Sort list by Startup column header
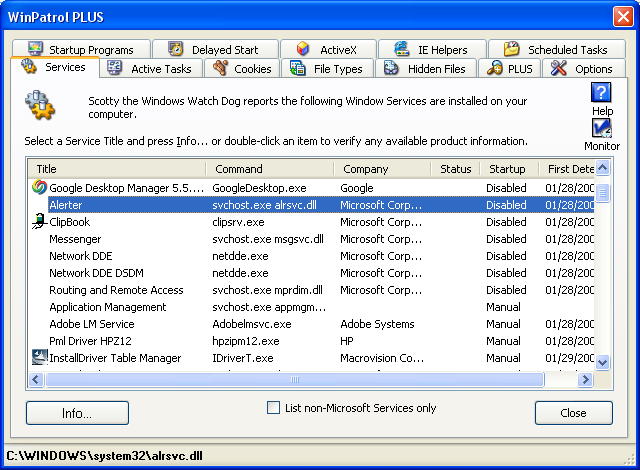This screenshot has height=470, width=640. (x=509, y=169)
